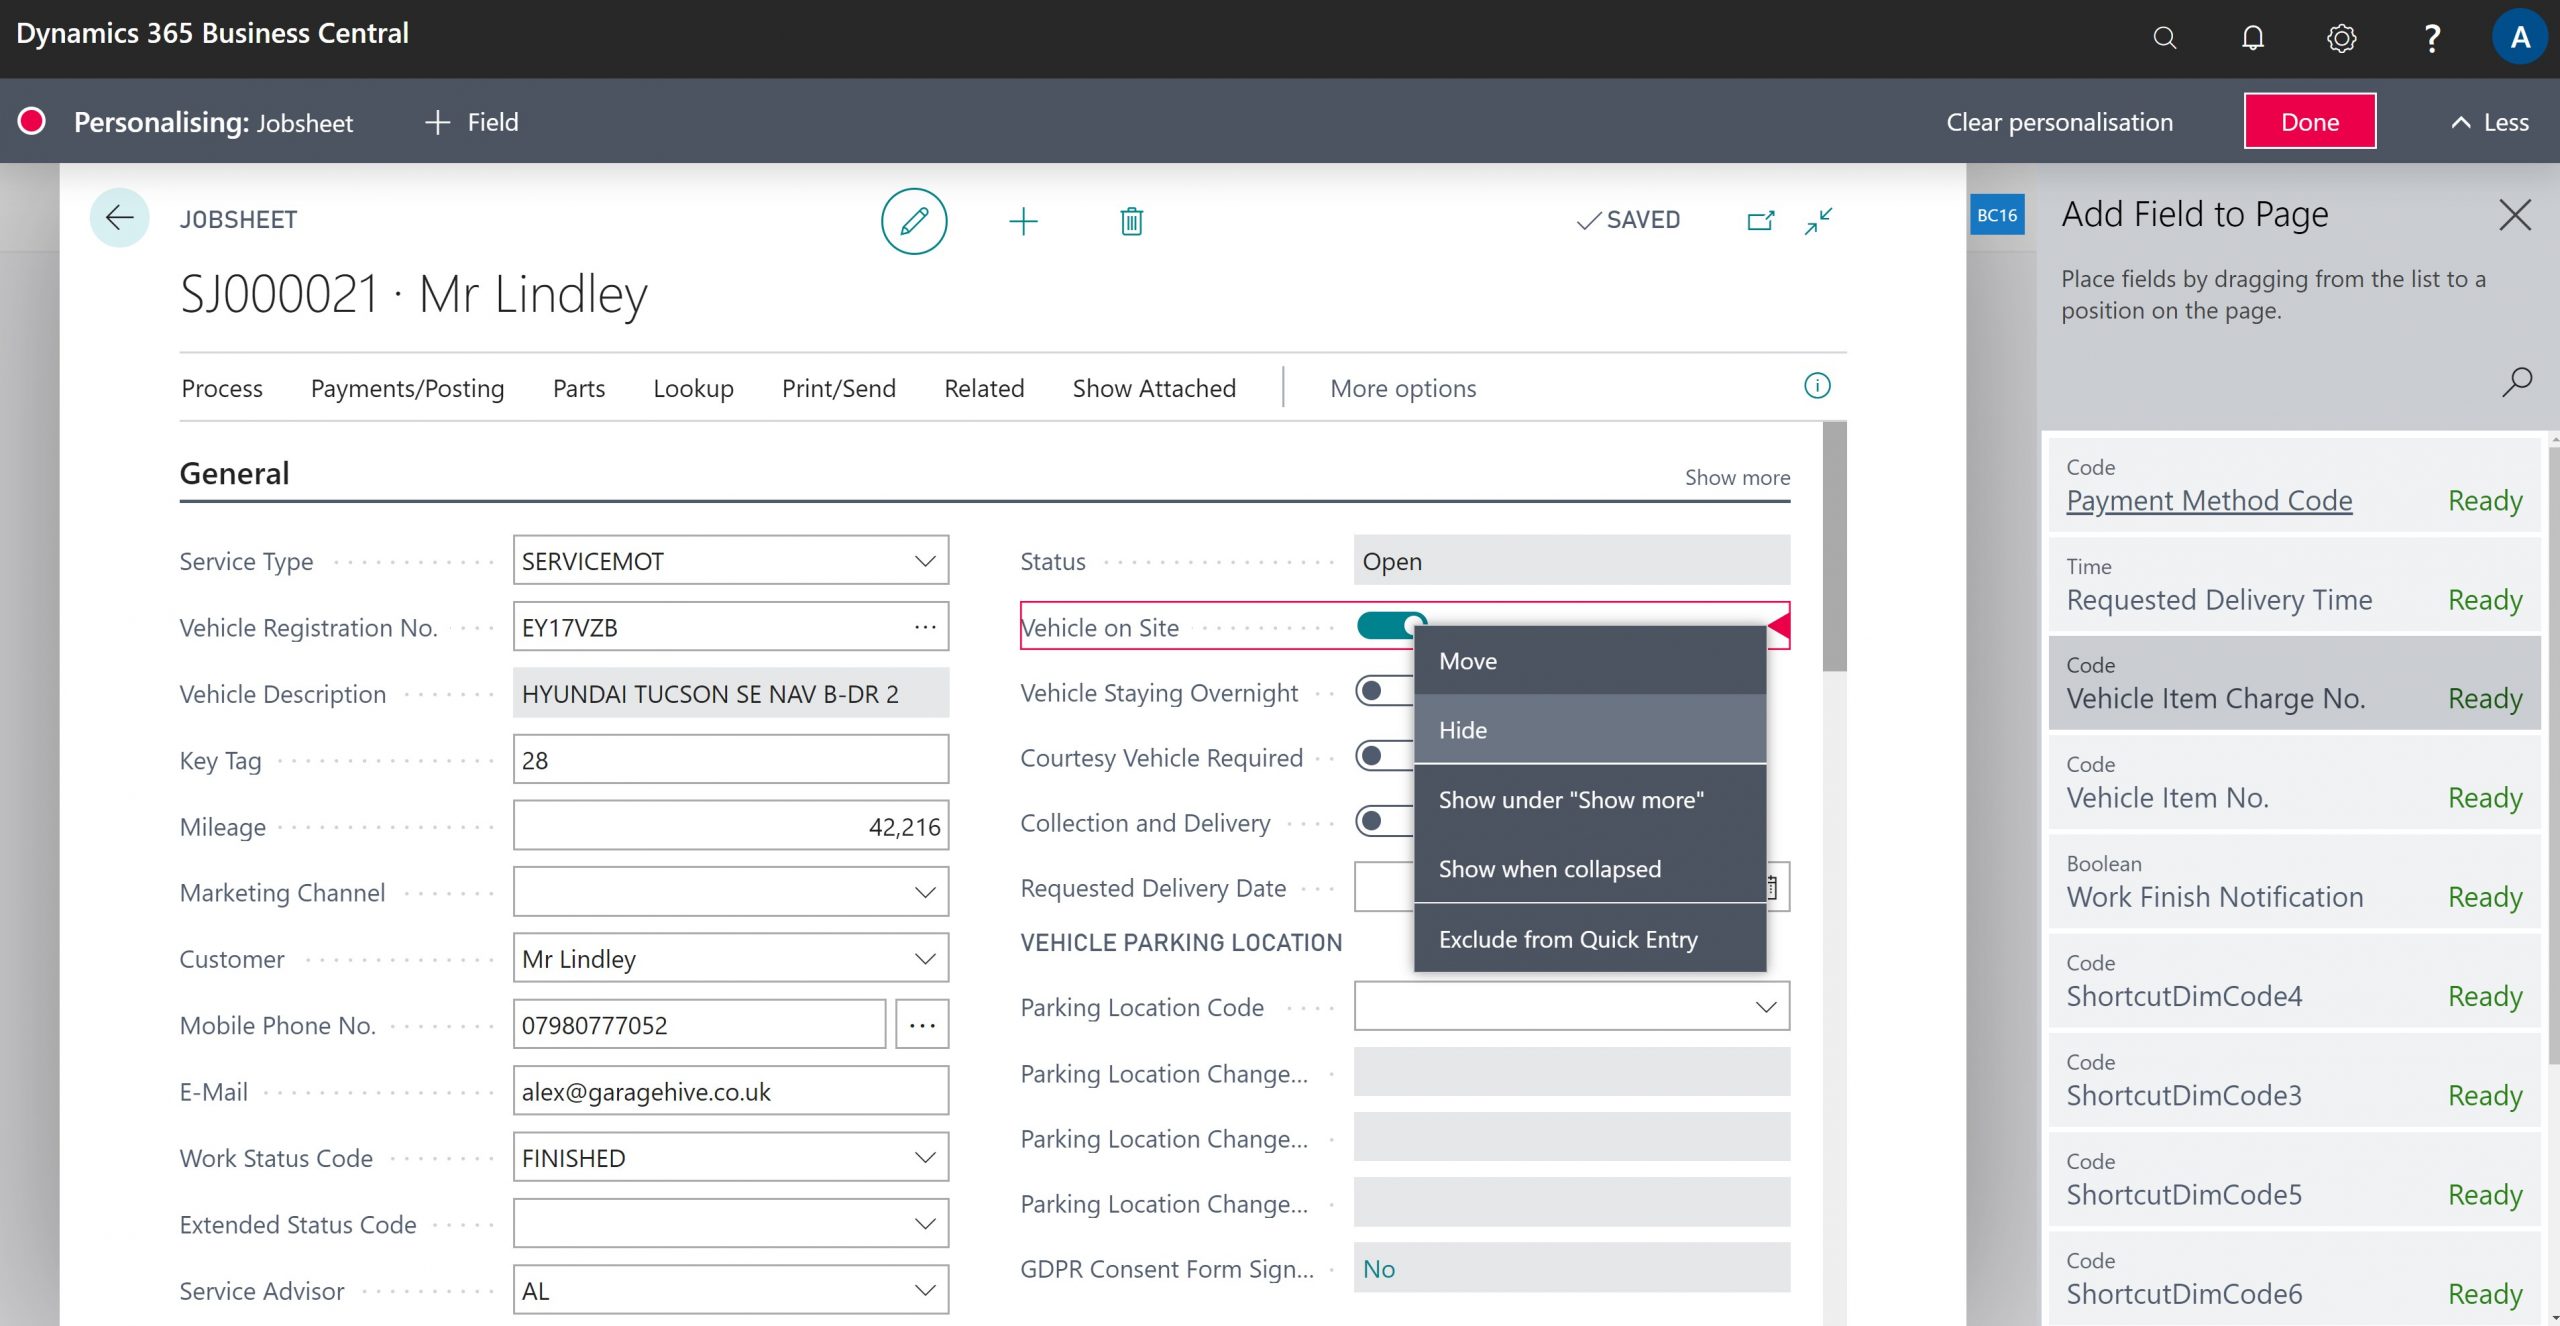Viewport: 2560px width, 1326px height.
Task: Click the plus icon to create new jobsheet
Action: coord(1022,221)
